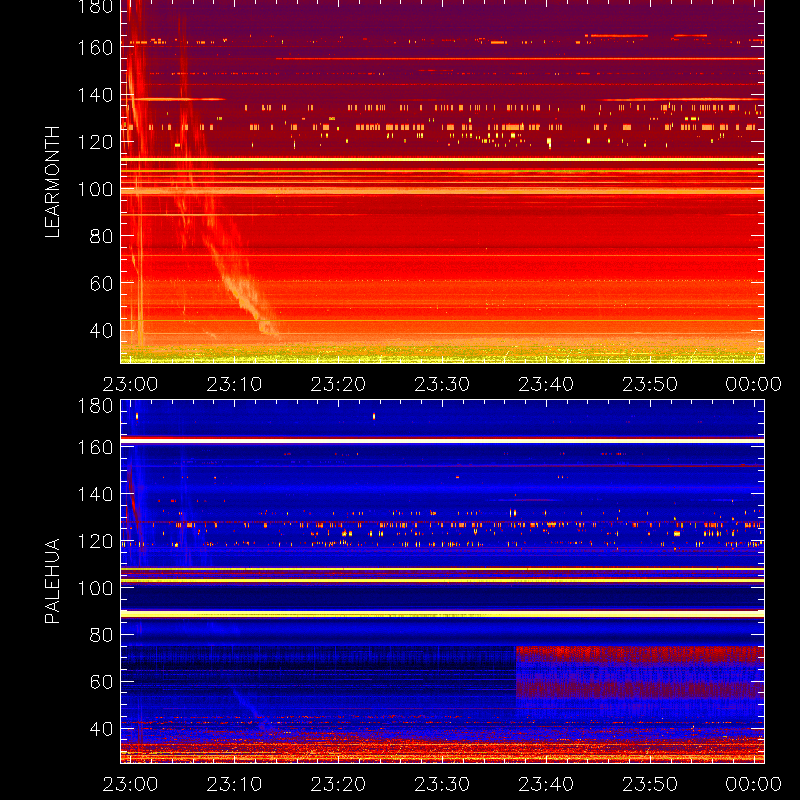The image size is (800, 800).
Task: Click 23:00 time label below LEARMONTH plot
Action: click(x=130, y=384)
